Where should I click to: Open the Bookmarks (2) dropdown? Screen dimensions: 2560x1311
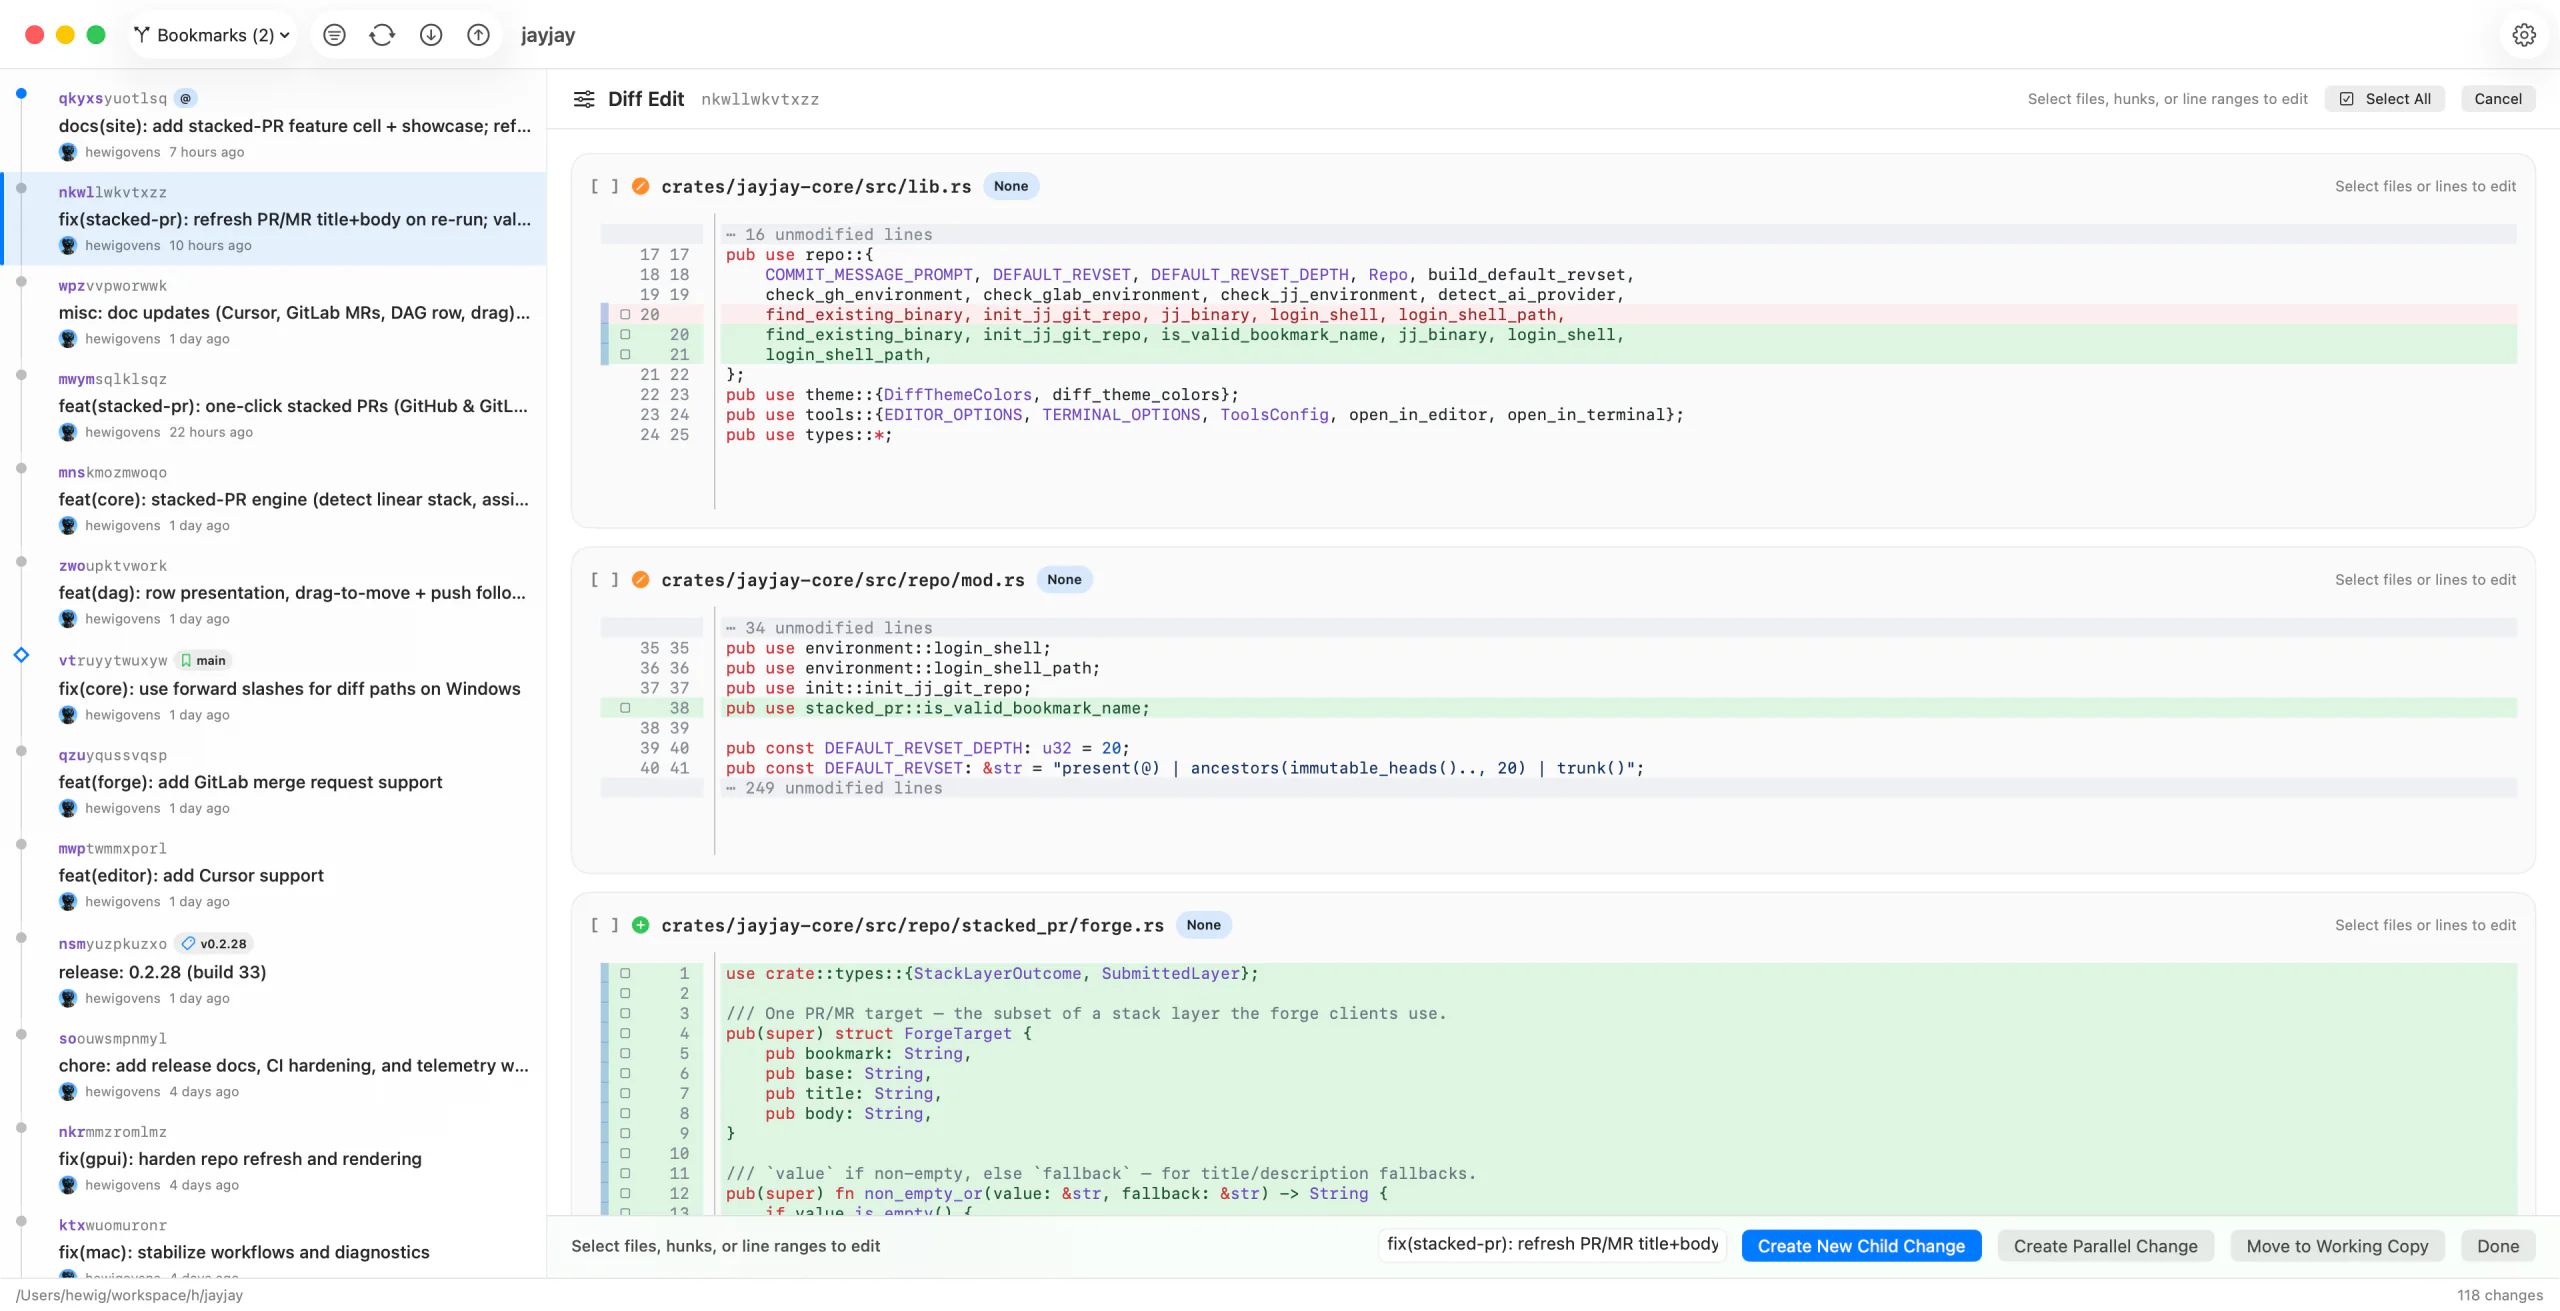[212, 35]
